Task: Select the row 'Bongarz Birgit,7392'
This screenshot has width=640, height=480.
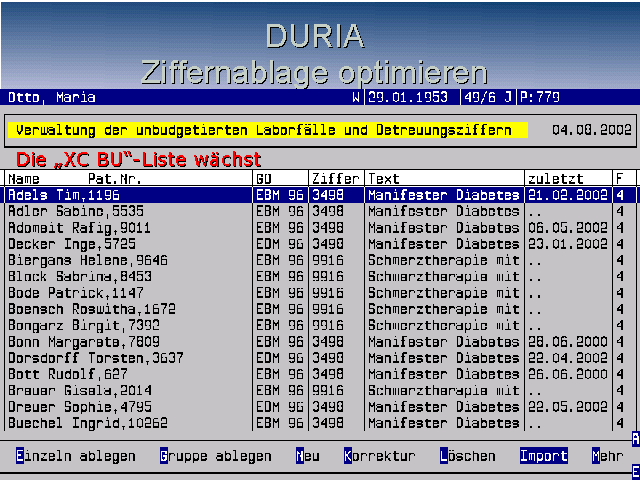Action: click(x=320, y=325)
